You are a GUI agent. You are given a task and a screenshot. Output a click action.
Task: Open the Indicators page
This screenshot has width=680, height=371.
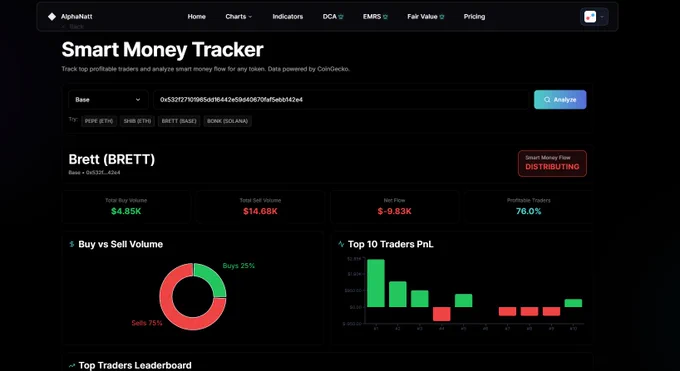(288, 16)
